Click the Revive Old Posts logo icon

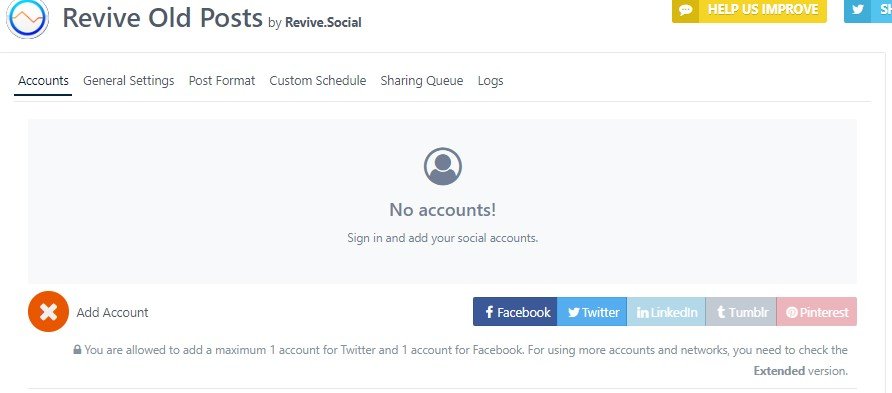pos(27,18)
